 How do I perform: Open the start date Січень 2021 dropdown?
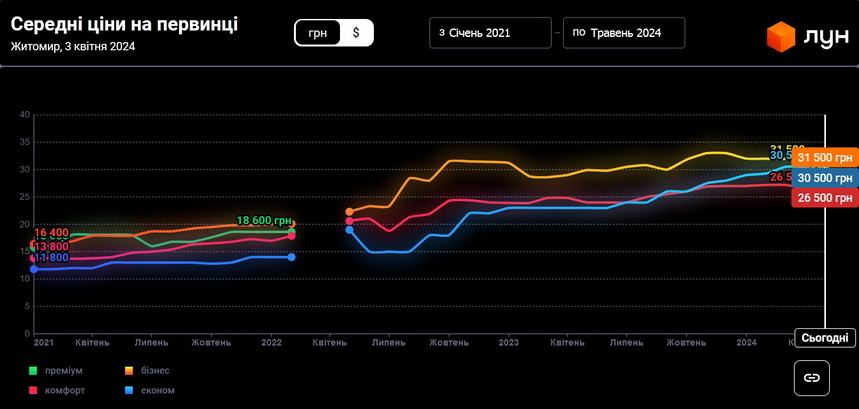pyautogui.click(x=490, y=33)
